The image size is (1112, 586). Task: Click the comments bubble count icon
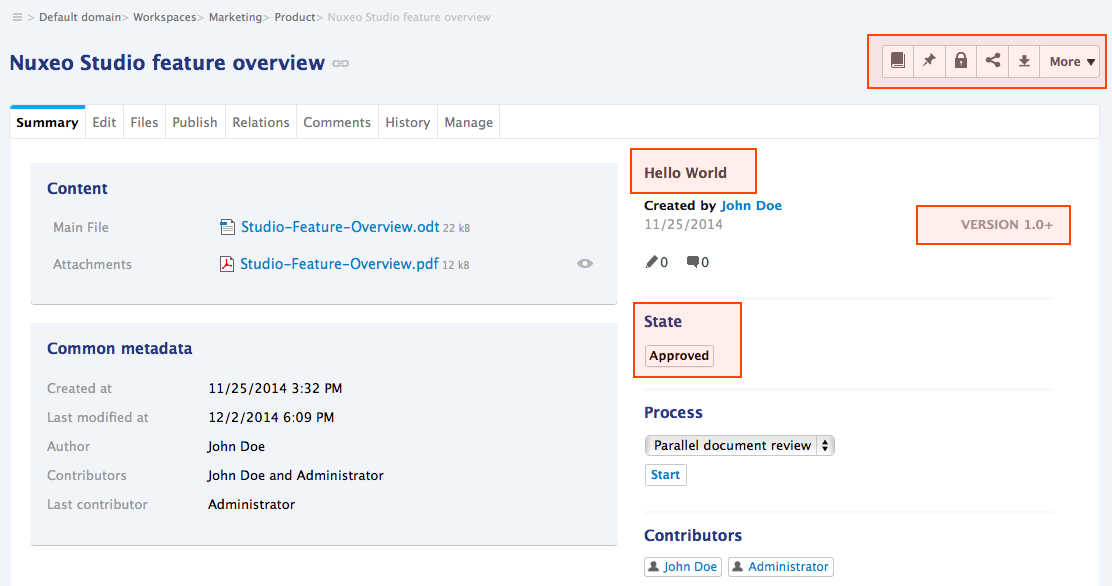click(x=693, y=262)
